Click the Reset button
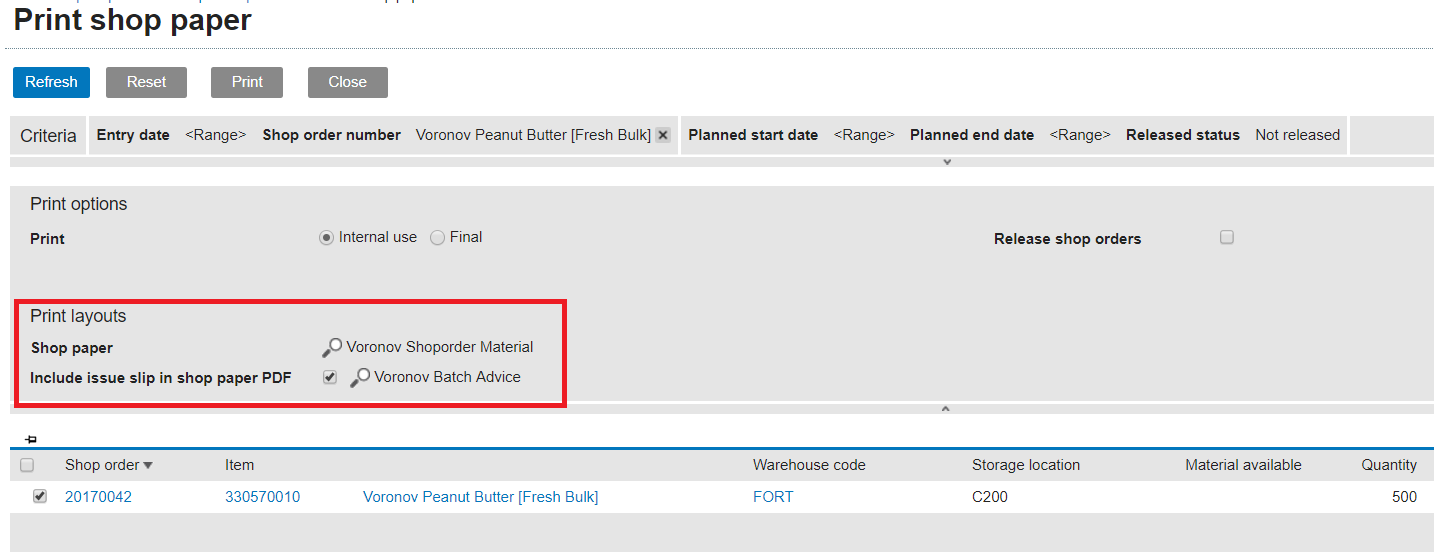The width and height of the screenshot is (1434, 559). click(x=146, y=82)
